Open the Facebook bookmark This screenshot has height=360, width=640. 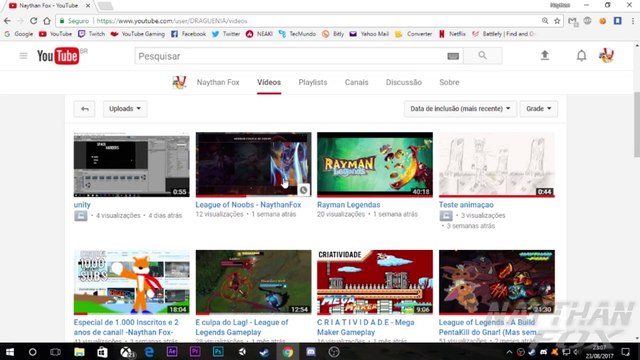click(x=188, y=34)
